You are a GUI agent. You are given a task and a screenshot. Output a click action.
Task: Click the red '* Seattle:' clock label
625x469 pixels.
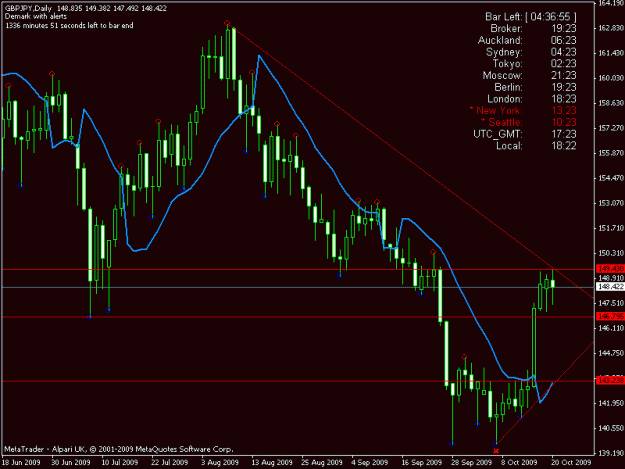[x=502, y=122]
